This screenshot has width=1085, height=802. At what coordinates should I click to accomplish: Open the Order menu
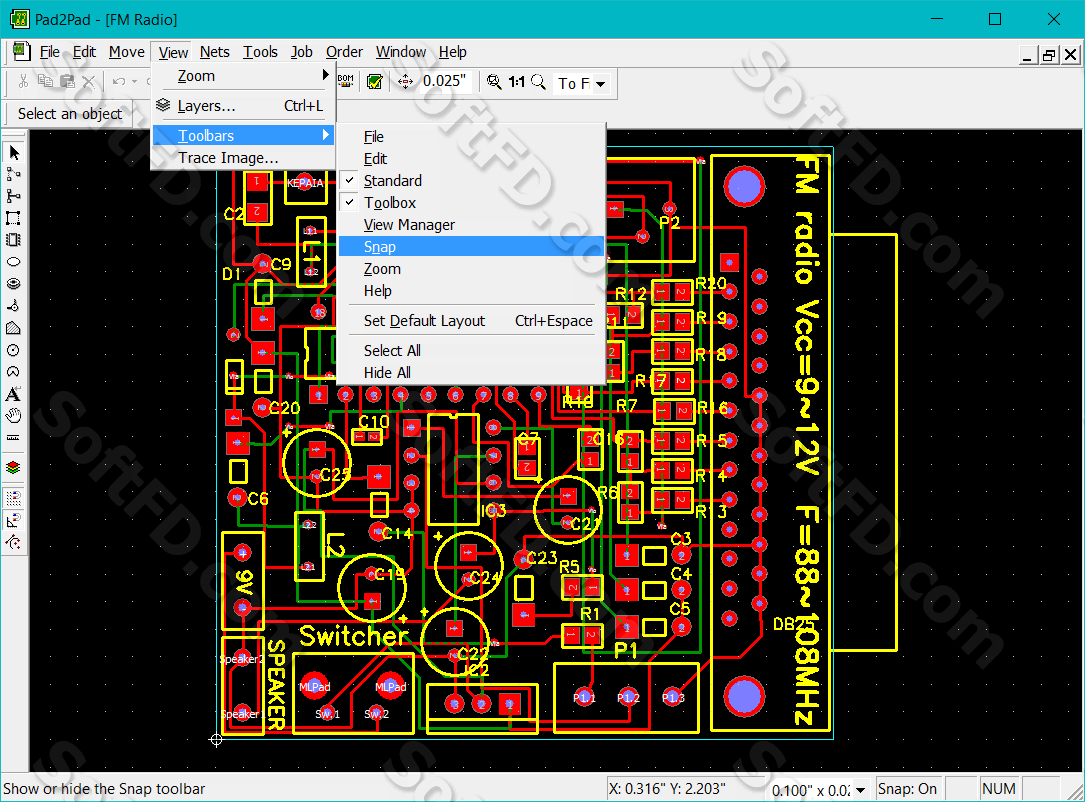(x=345, y=52)
